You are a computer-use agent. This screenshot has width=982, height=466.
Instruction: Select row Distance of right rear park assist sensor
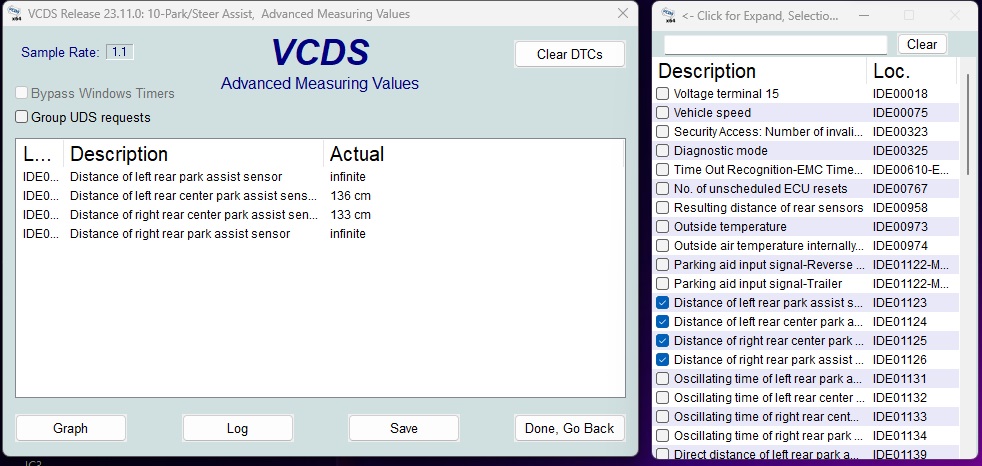click(x=320, y=234)
